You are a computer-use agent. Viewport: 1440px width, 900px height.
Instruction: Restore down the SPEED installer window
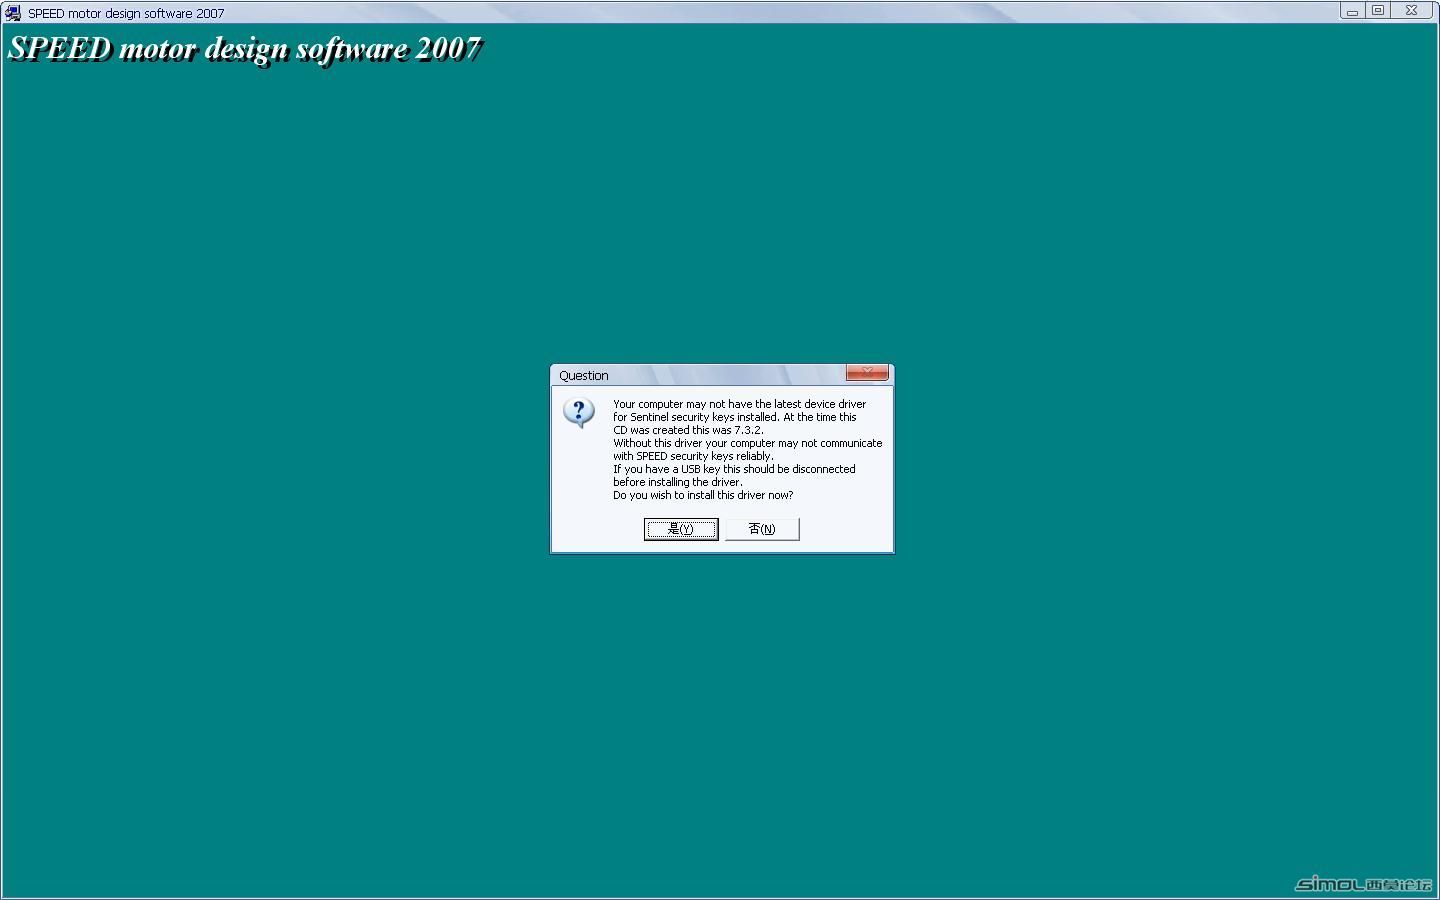[x=1378, y=11]
